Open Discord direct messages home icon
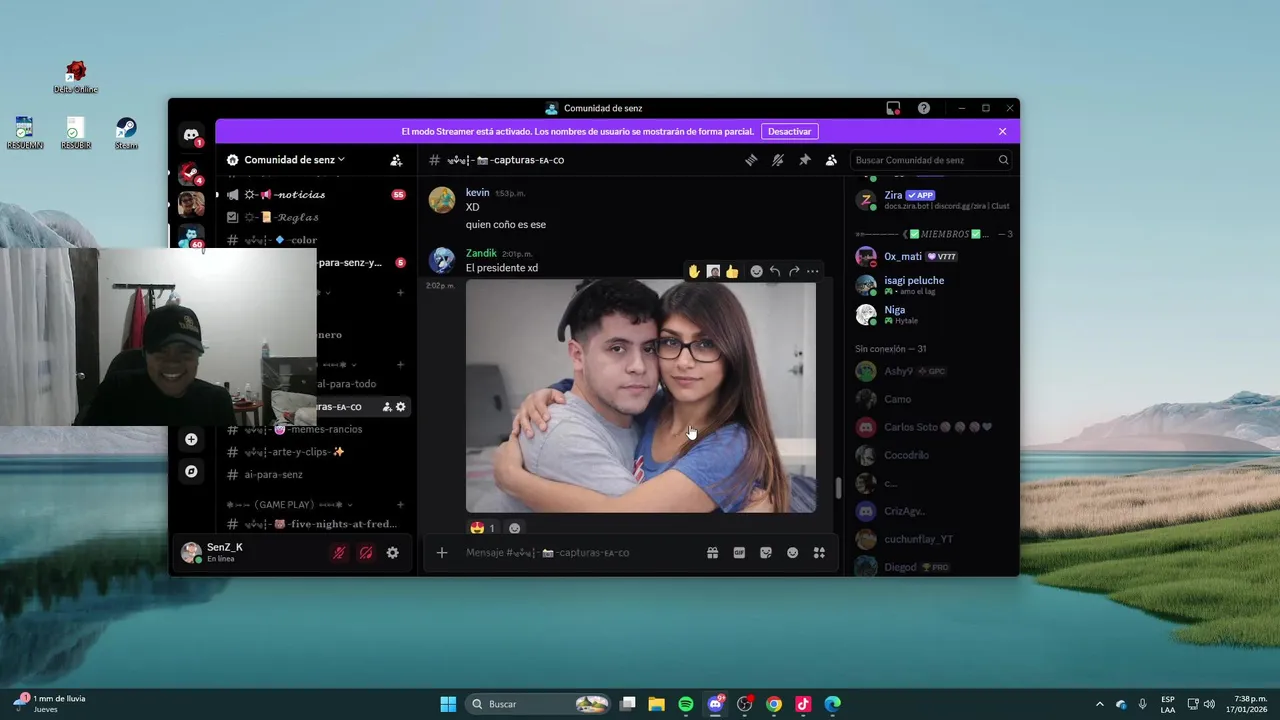The image size is (1280, 720). [x=191, y=135]
